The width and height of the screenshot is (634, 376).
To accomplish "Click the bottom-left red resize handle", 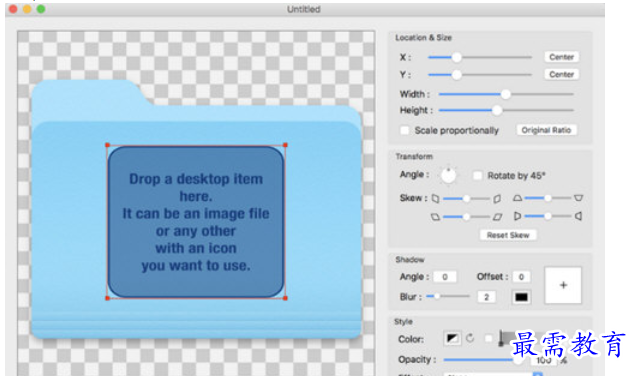I will pos(108,298).
